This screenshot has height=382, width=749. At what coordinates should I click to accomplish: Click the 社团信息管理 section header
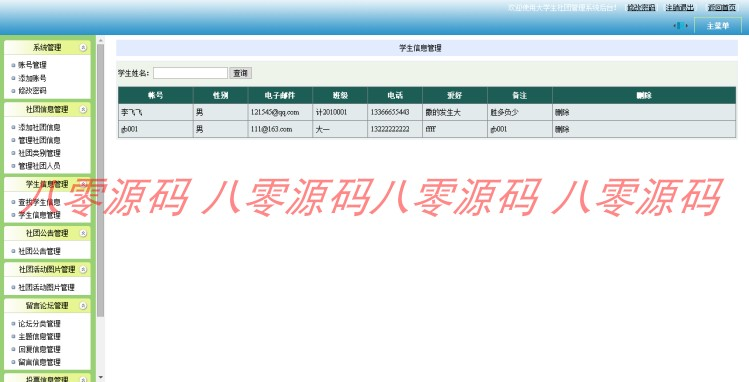click(47, 109)
